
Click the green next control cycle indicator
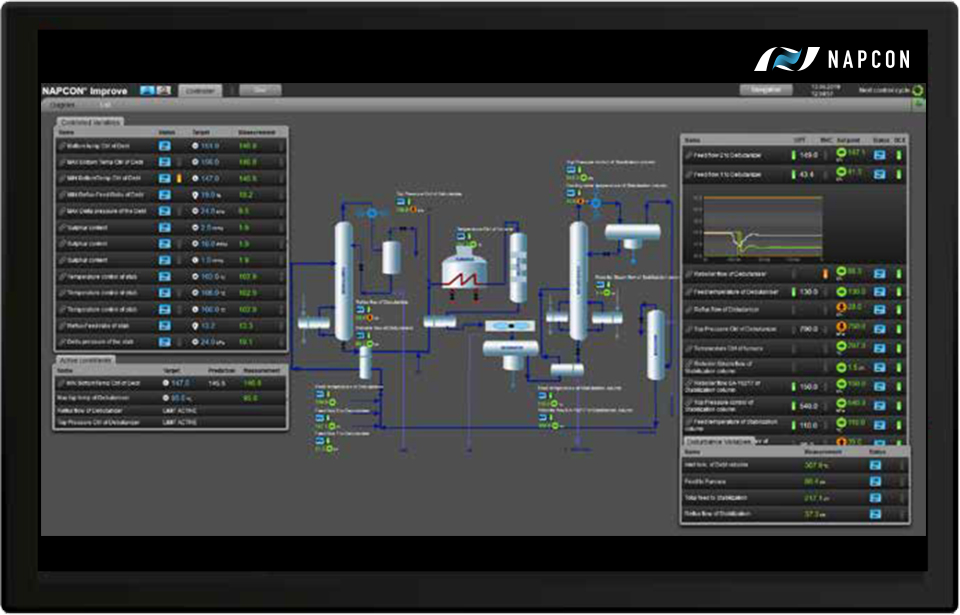(x=918, y=90)
